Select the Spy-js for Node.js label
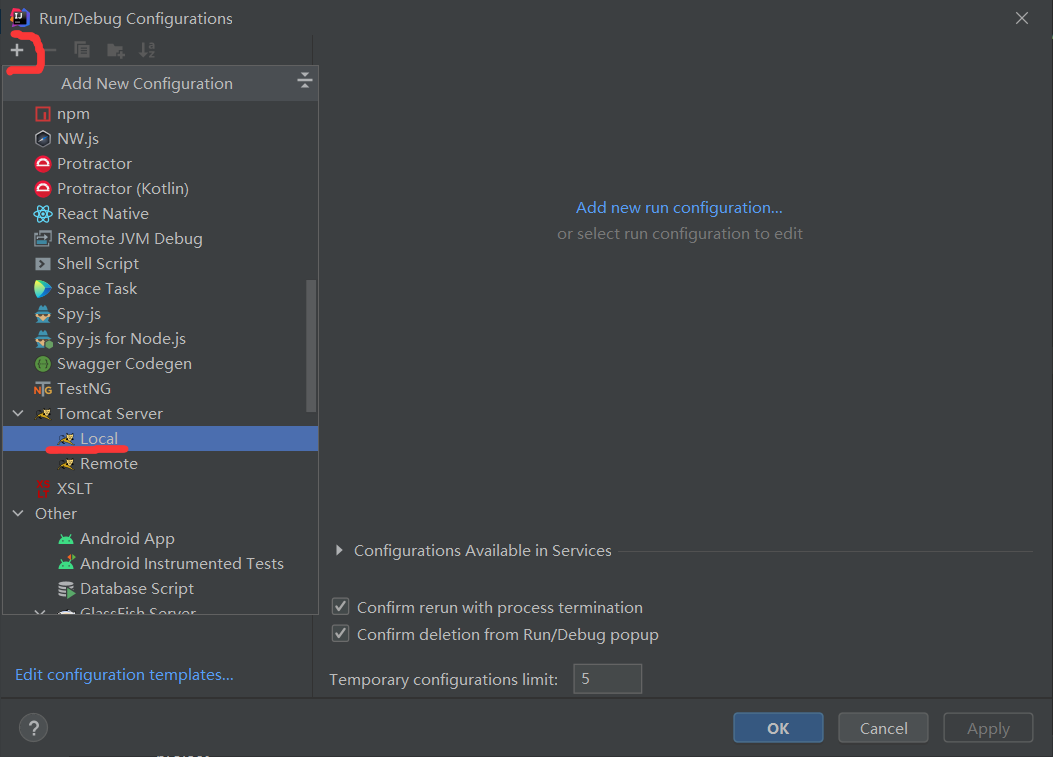1053x757 pixels. click(122, 339)
